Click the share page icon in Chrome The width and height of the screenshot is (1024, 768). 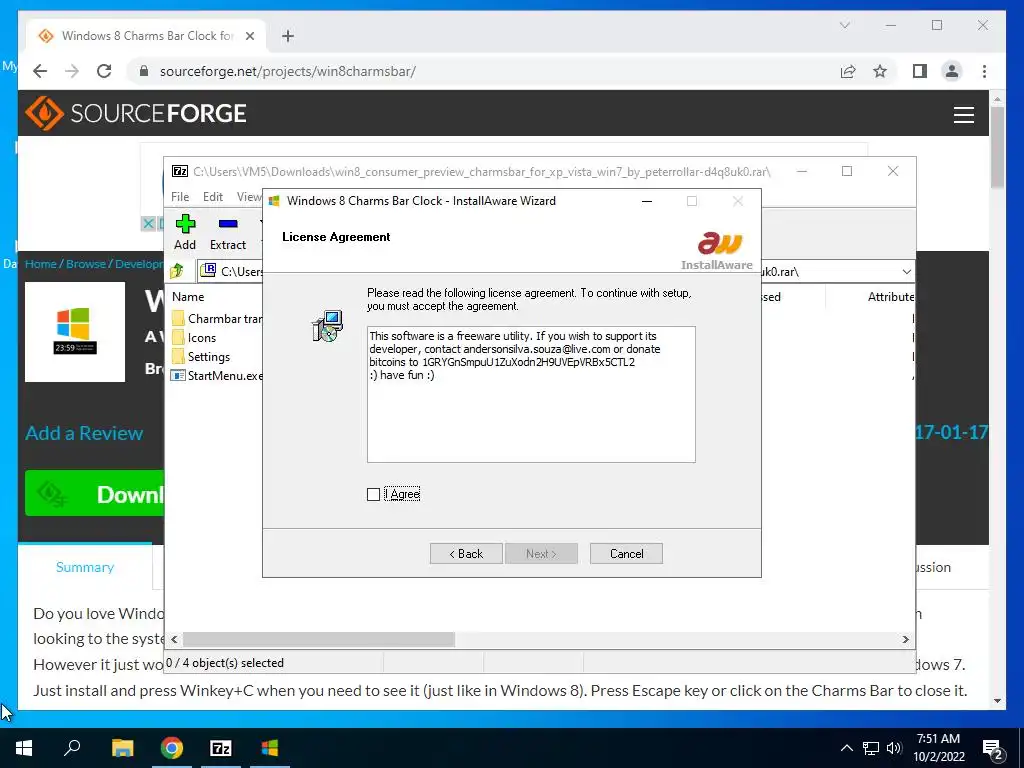tap(848, 71)
